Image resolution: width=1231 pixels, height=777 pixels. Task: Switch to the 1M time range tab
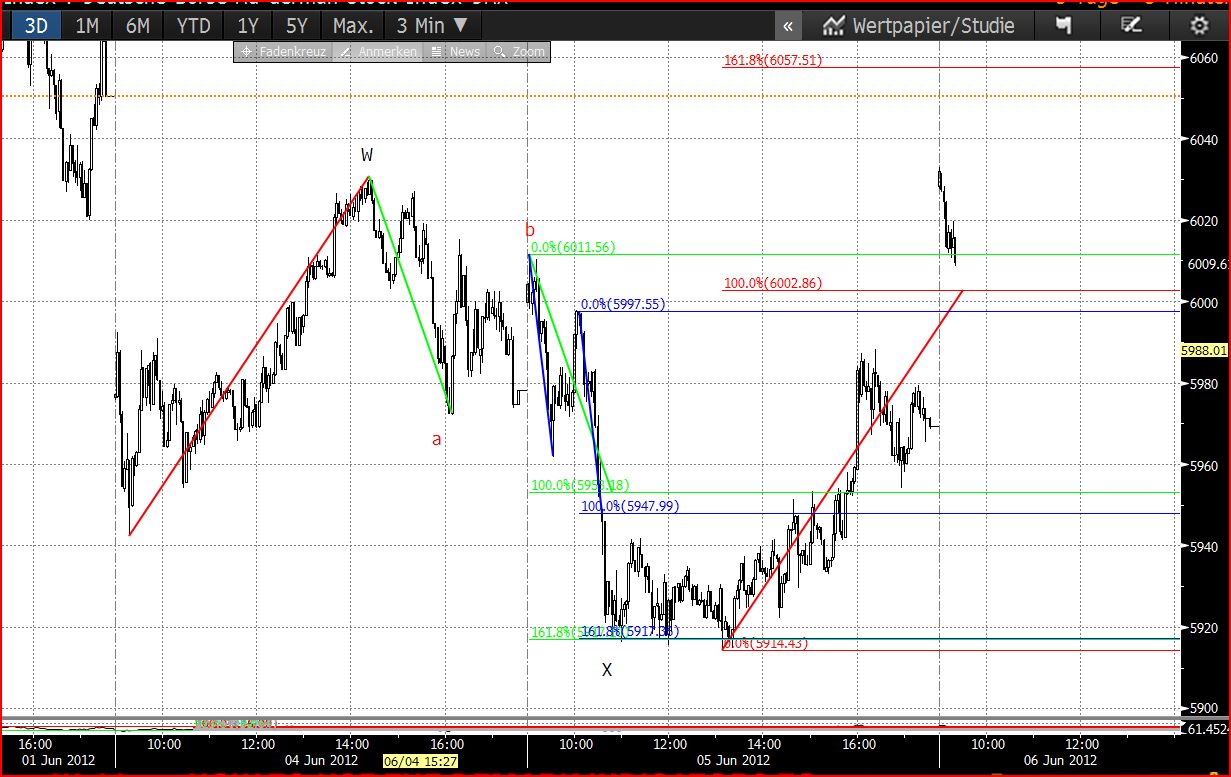(87, 26)
